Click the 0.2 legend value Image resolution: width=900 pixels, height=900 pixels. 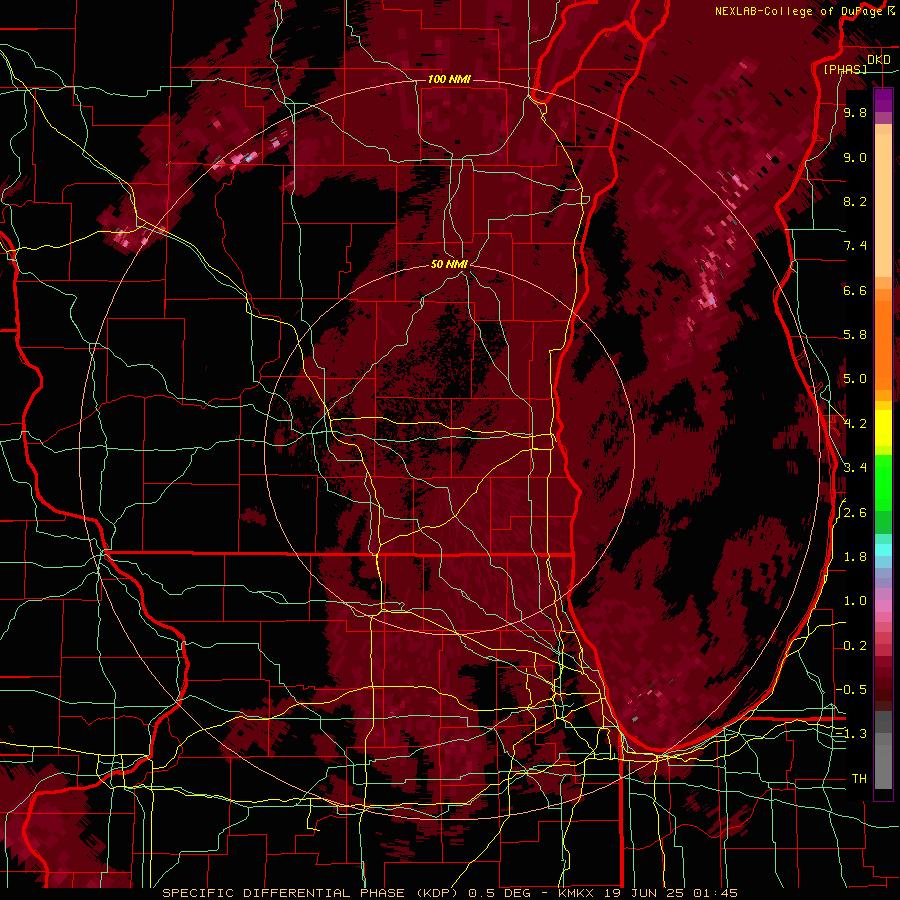tap(855, 646)
